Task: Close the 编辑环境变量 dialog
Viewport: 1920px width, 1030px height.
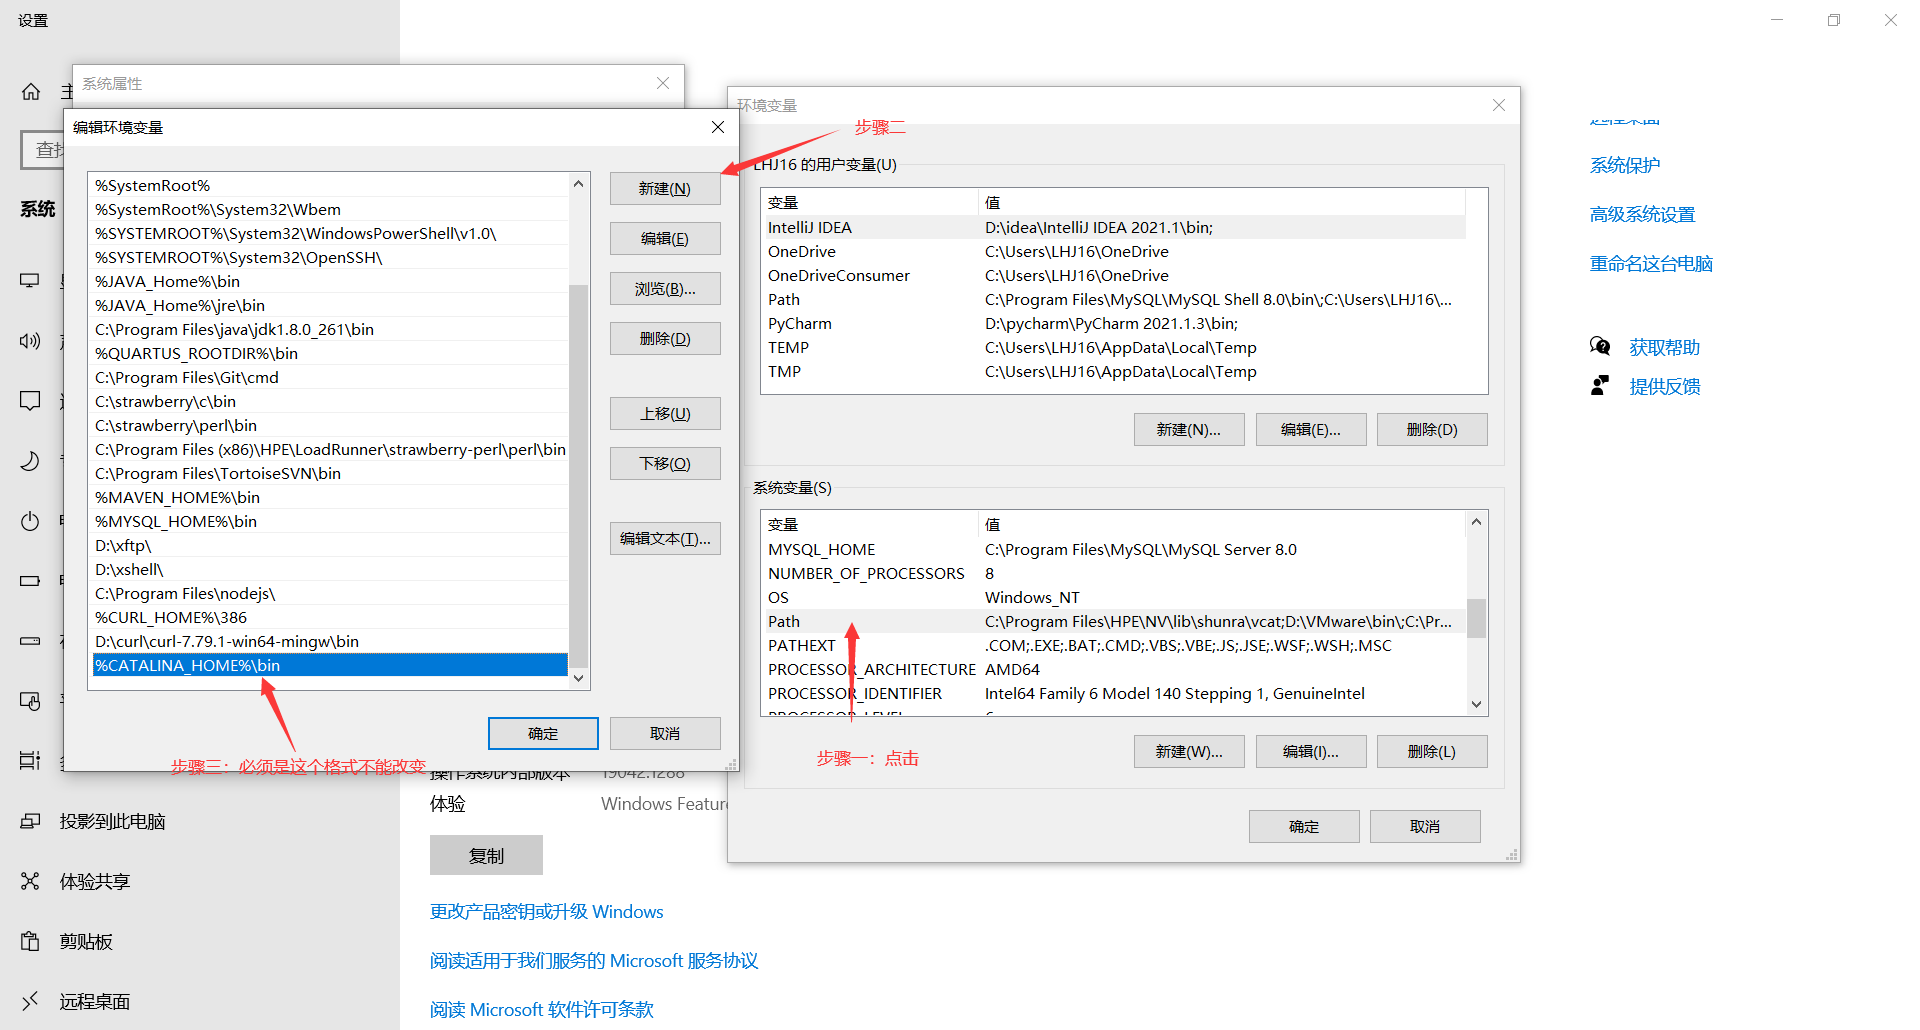Action: (x=718, y=127)
